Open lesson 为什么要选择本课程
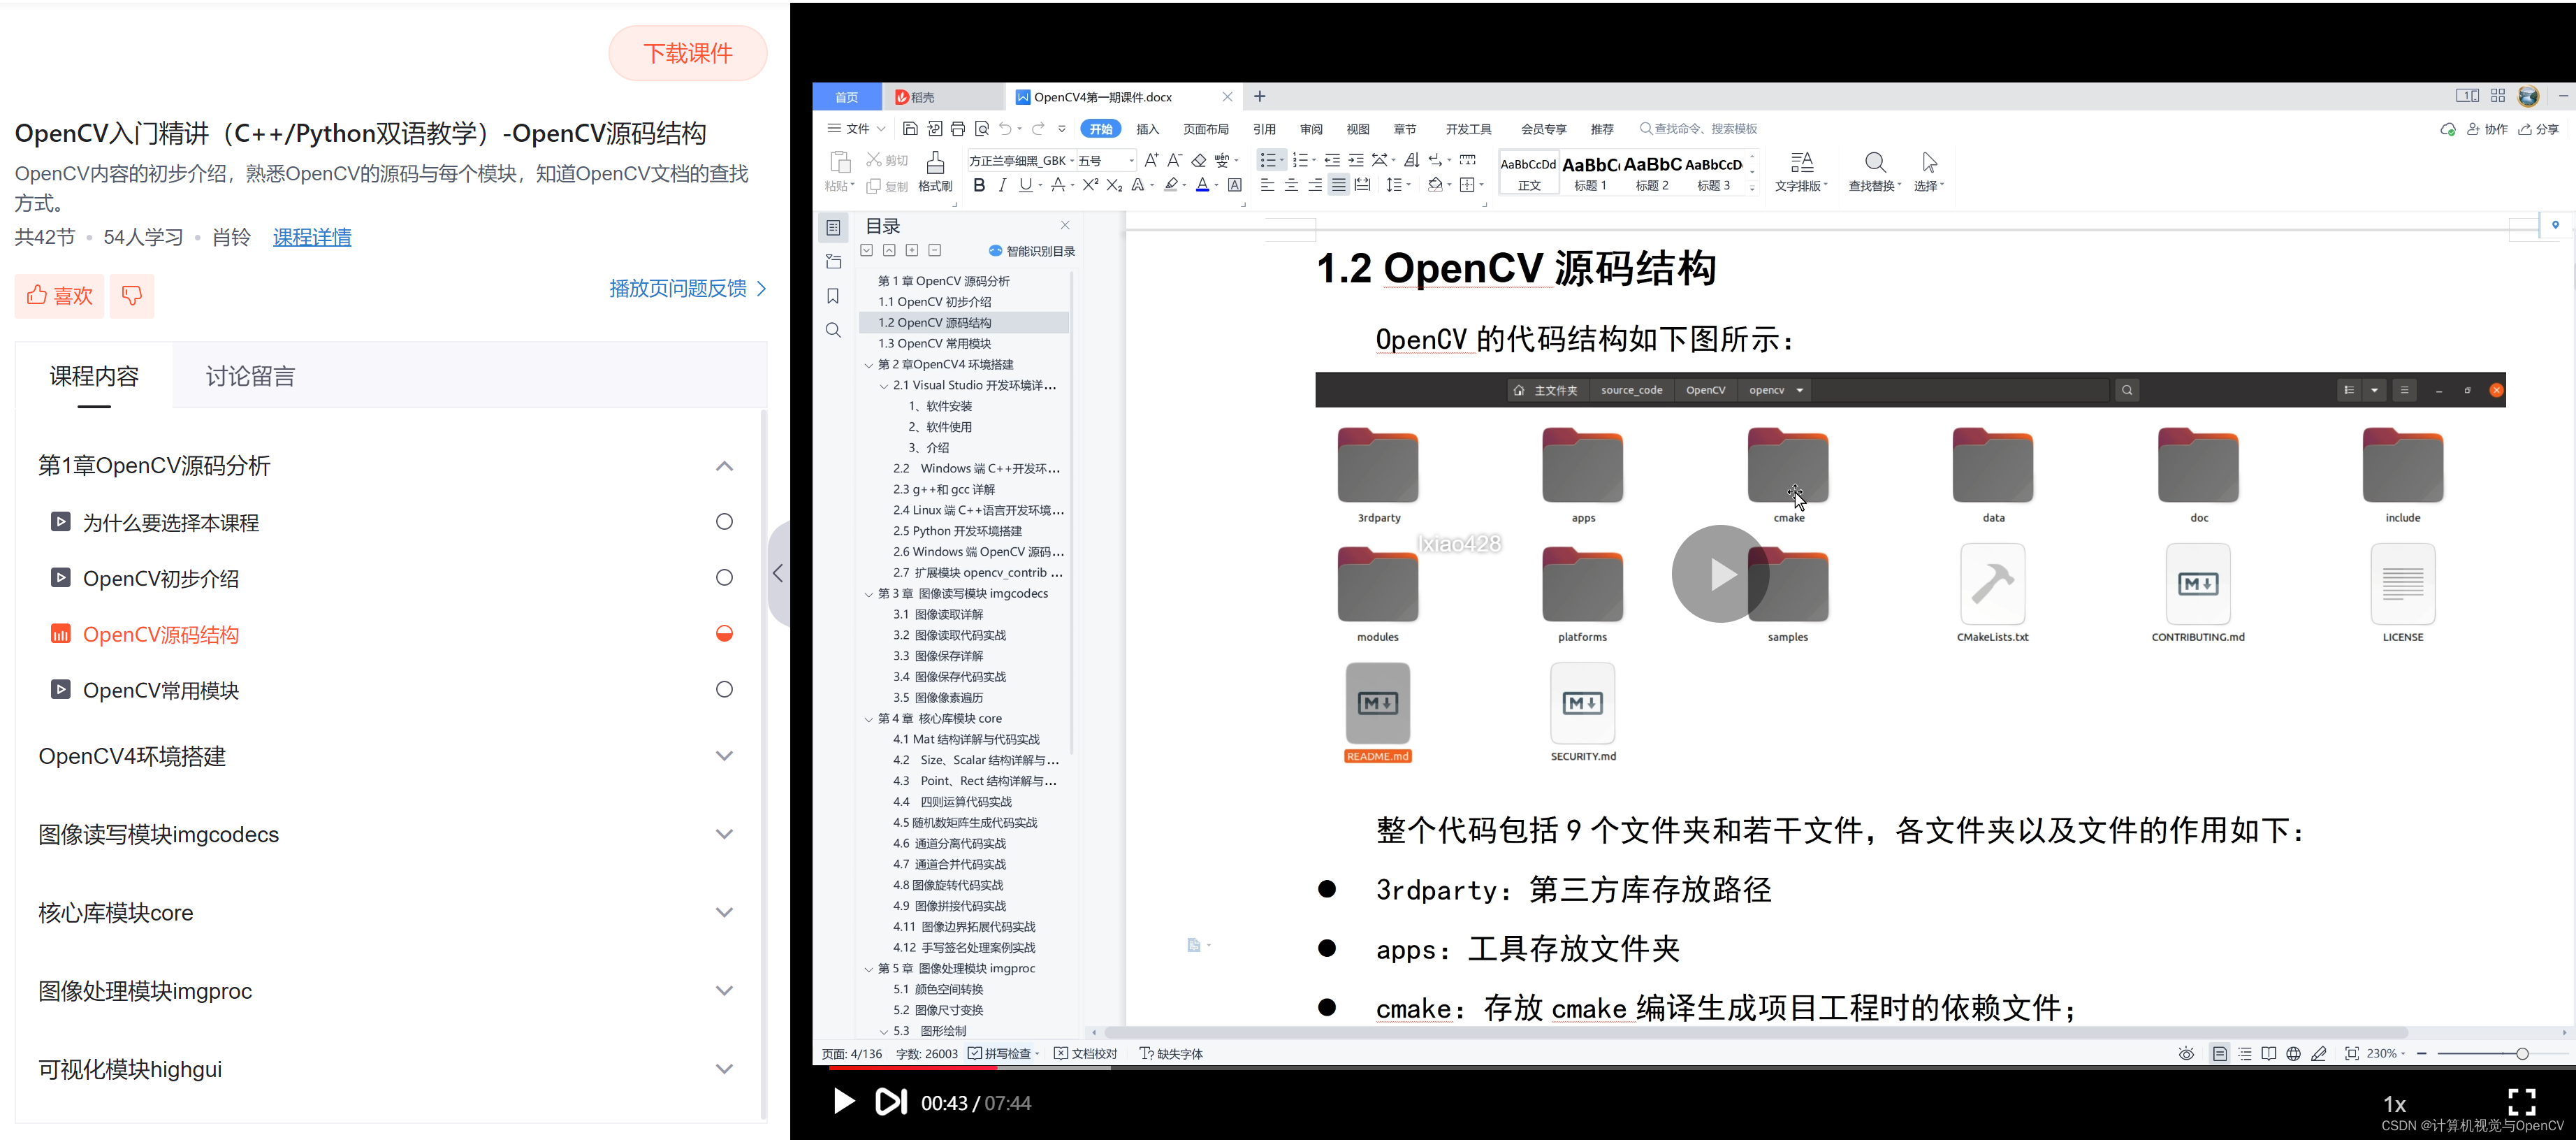The height and width of the screenshot is (1140, 2576). point(171,522)
